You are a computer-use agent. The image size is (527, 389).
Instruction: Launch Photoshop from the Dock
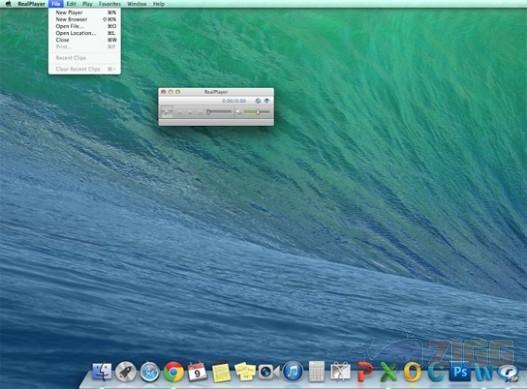tap(460, 372)
